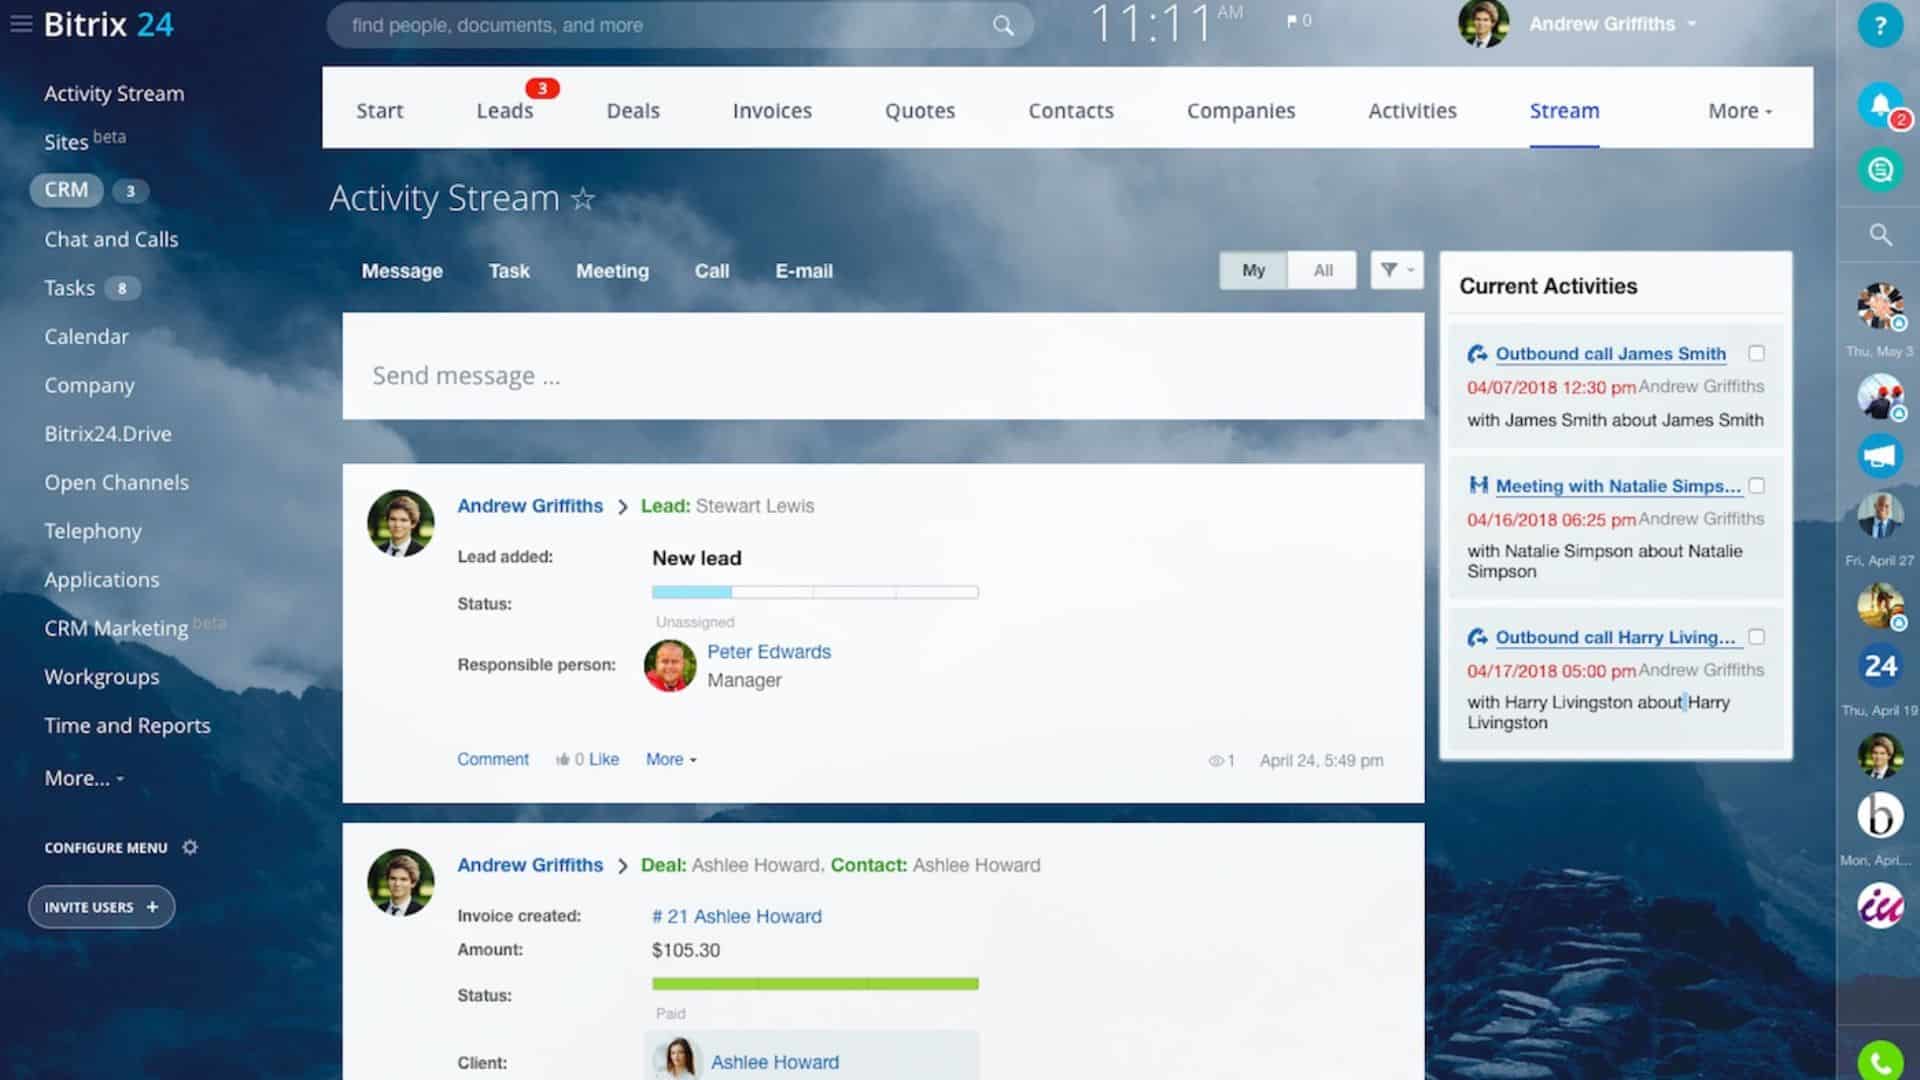The height and width of the screenshot is (1080, 1920).
Task: Check the Outbound call James Smith checkbox
Action: click(x=1756, y=353)
